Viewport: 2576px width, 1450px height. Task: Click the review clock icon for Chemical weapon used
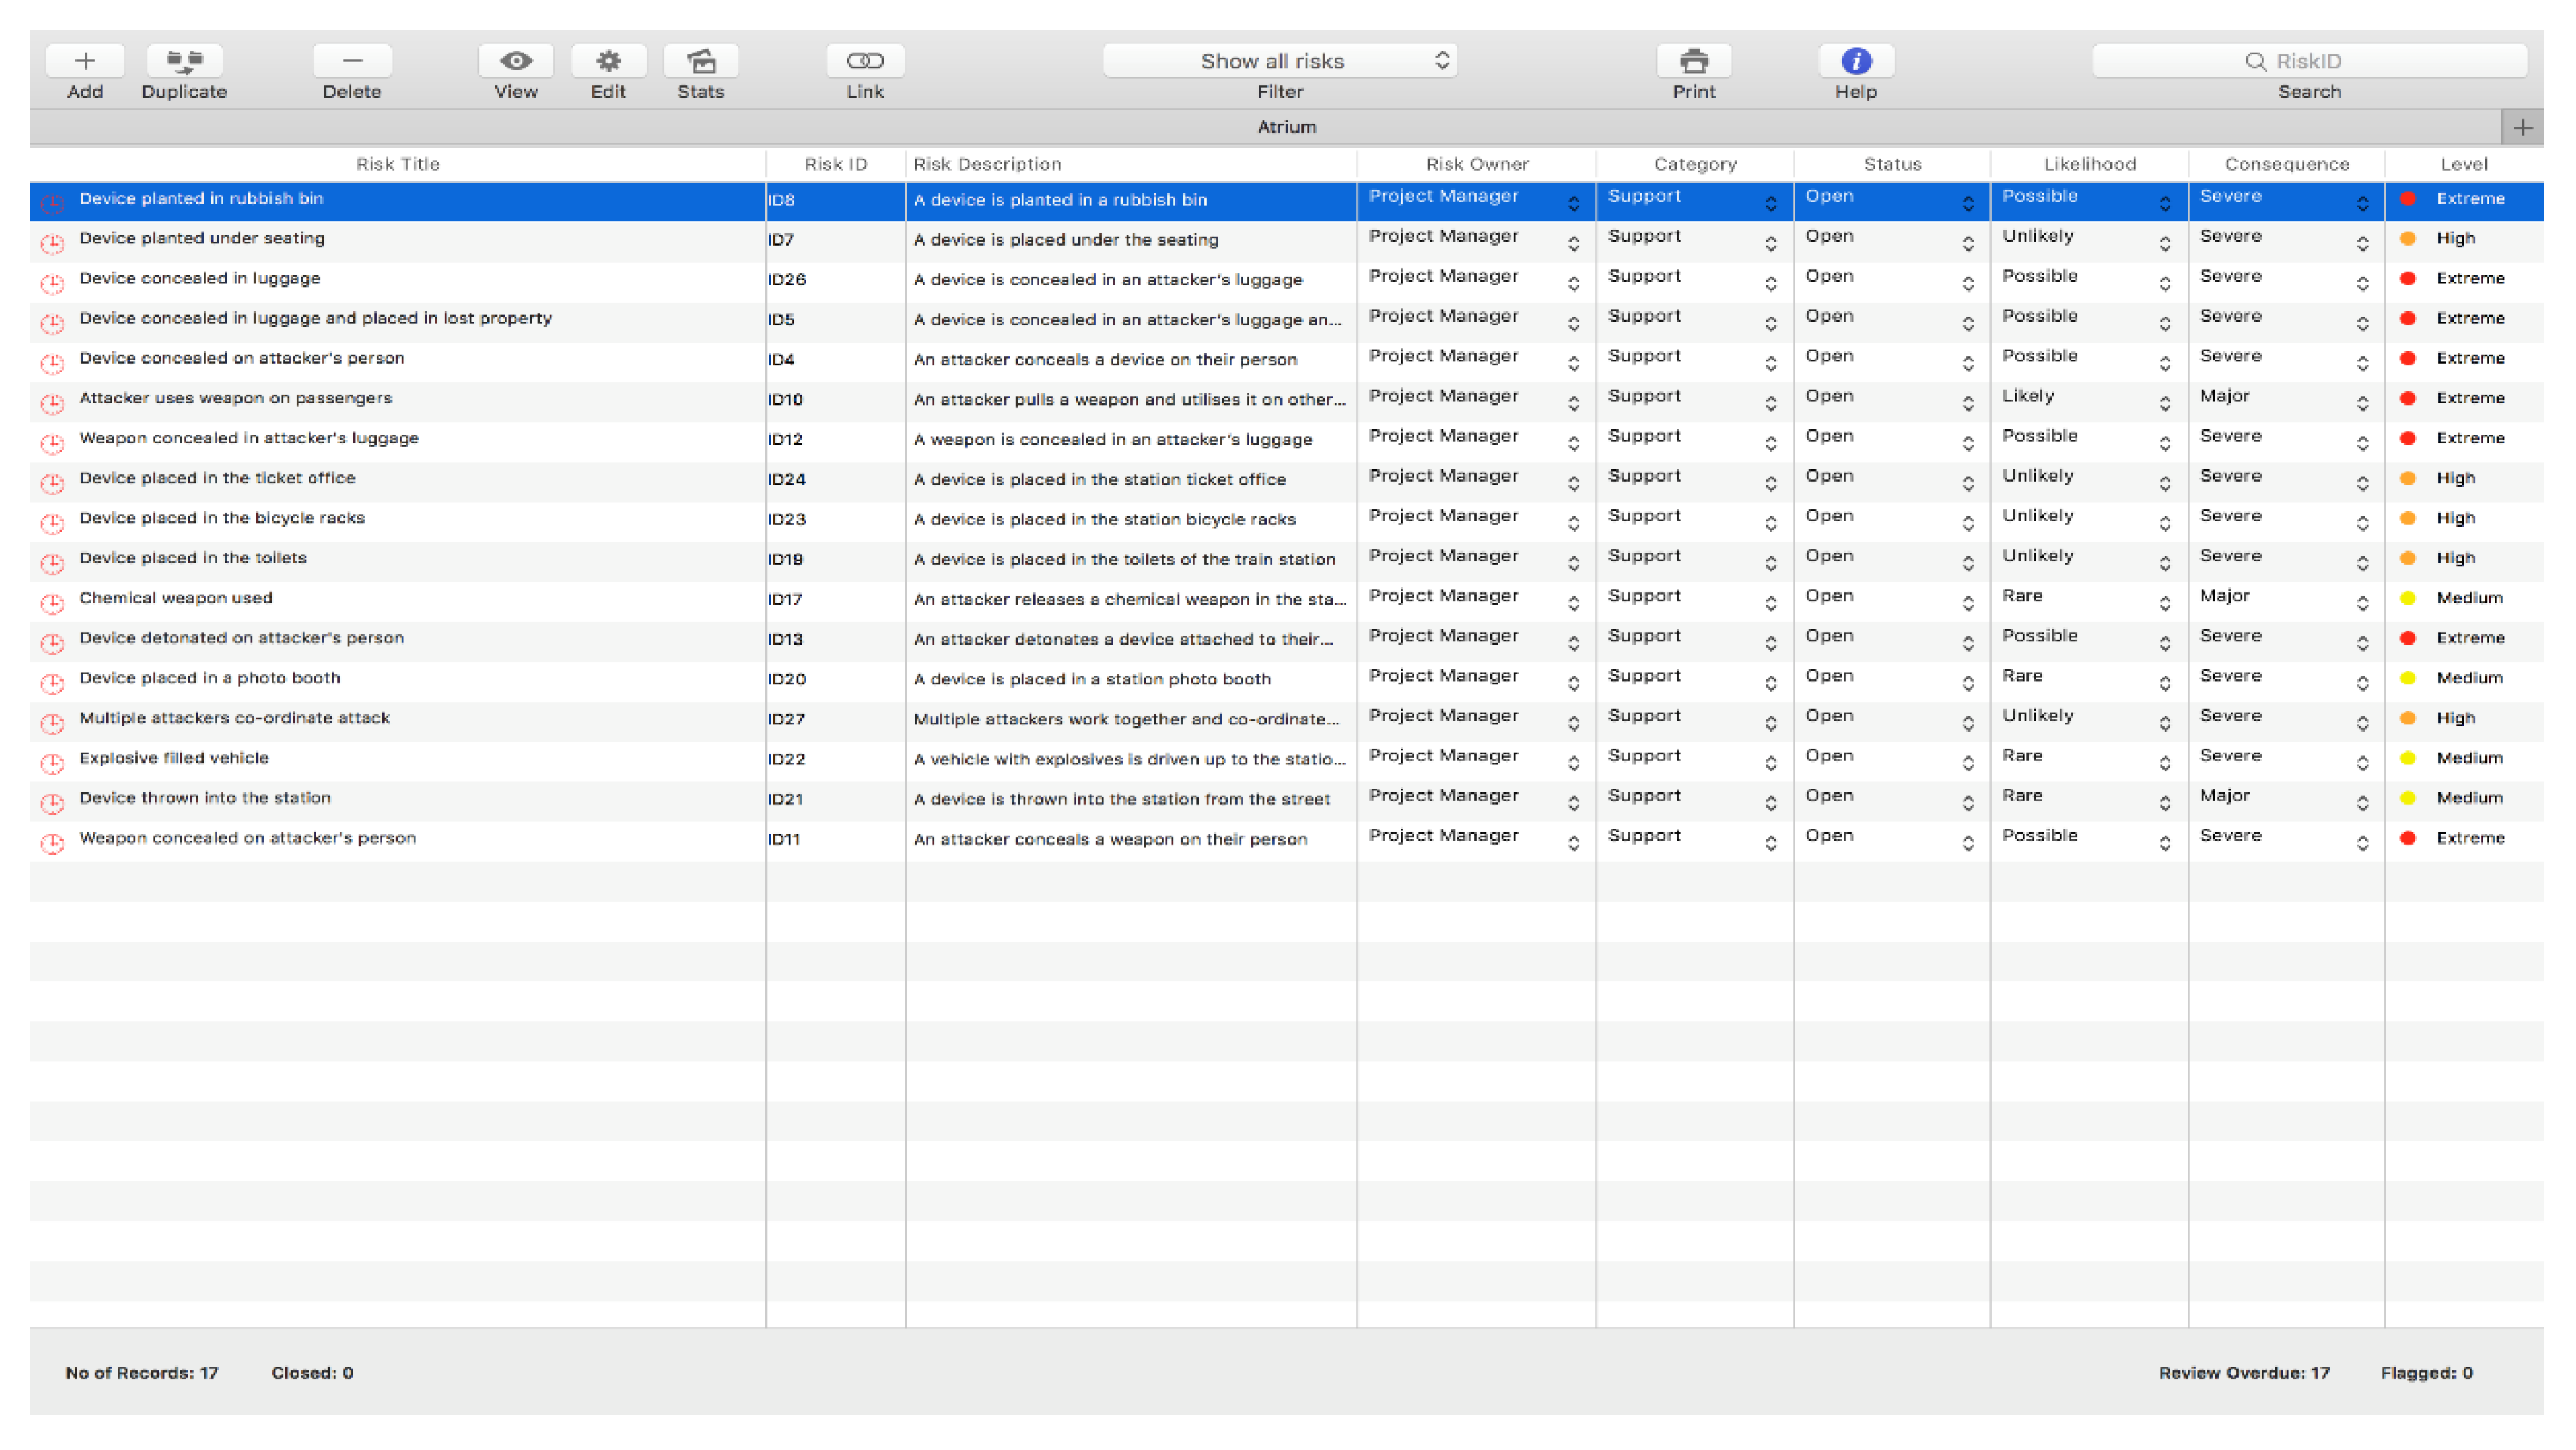click(52, 603)
